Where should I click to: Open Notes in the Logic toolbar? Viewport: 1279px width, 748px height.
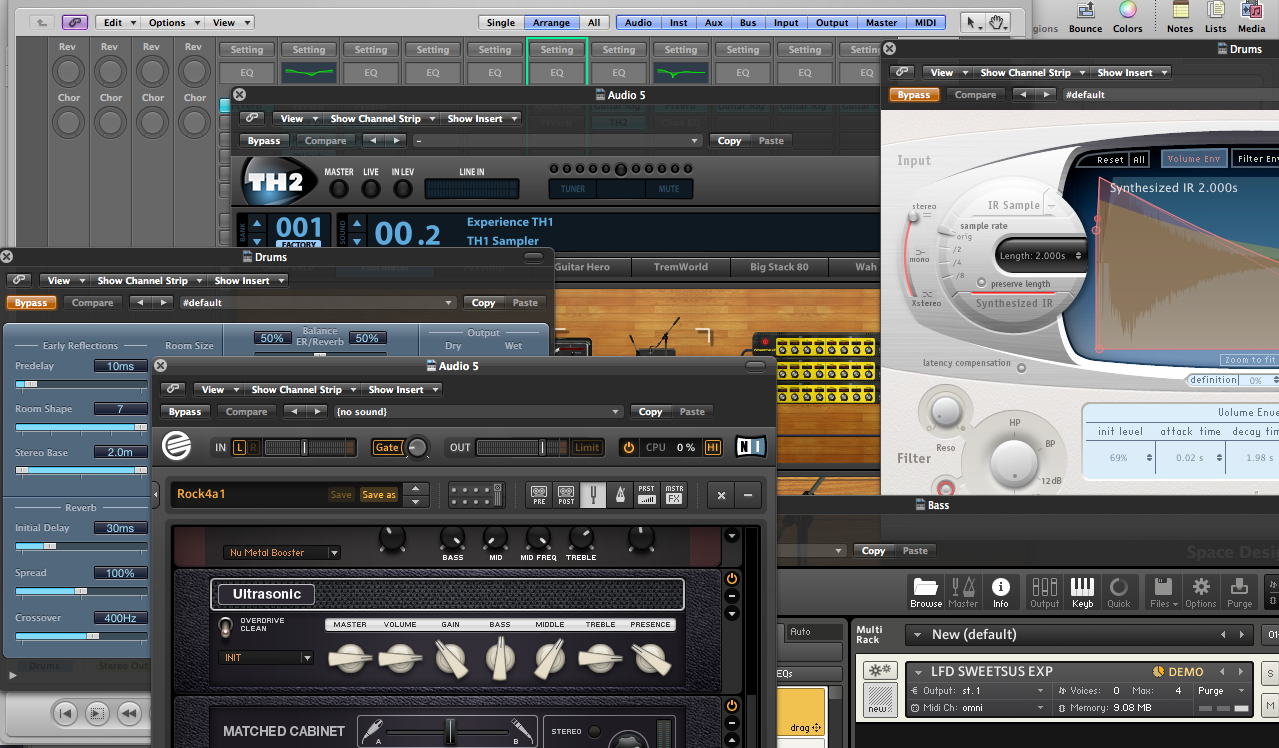point(1180,17)
